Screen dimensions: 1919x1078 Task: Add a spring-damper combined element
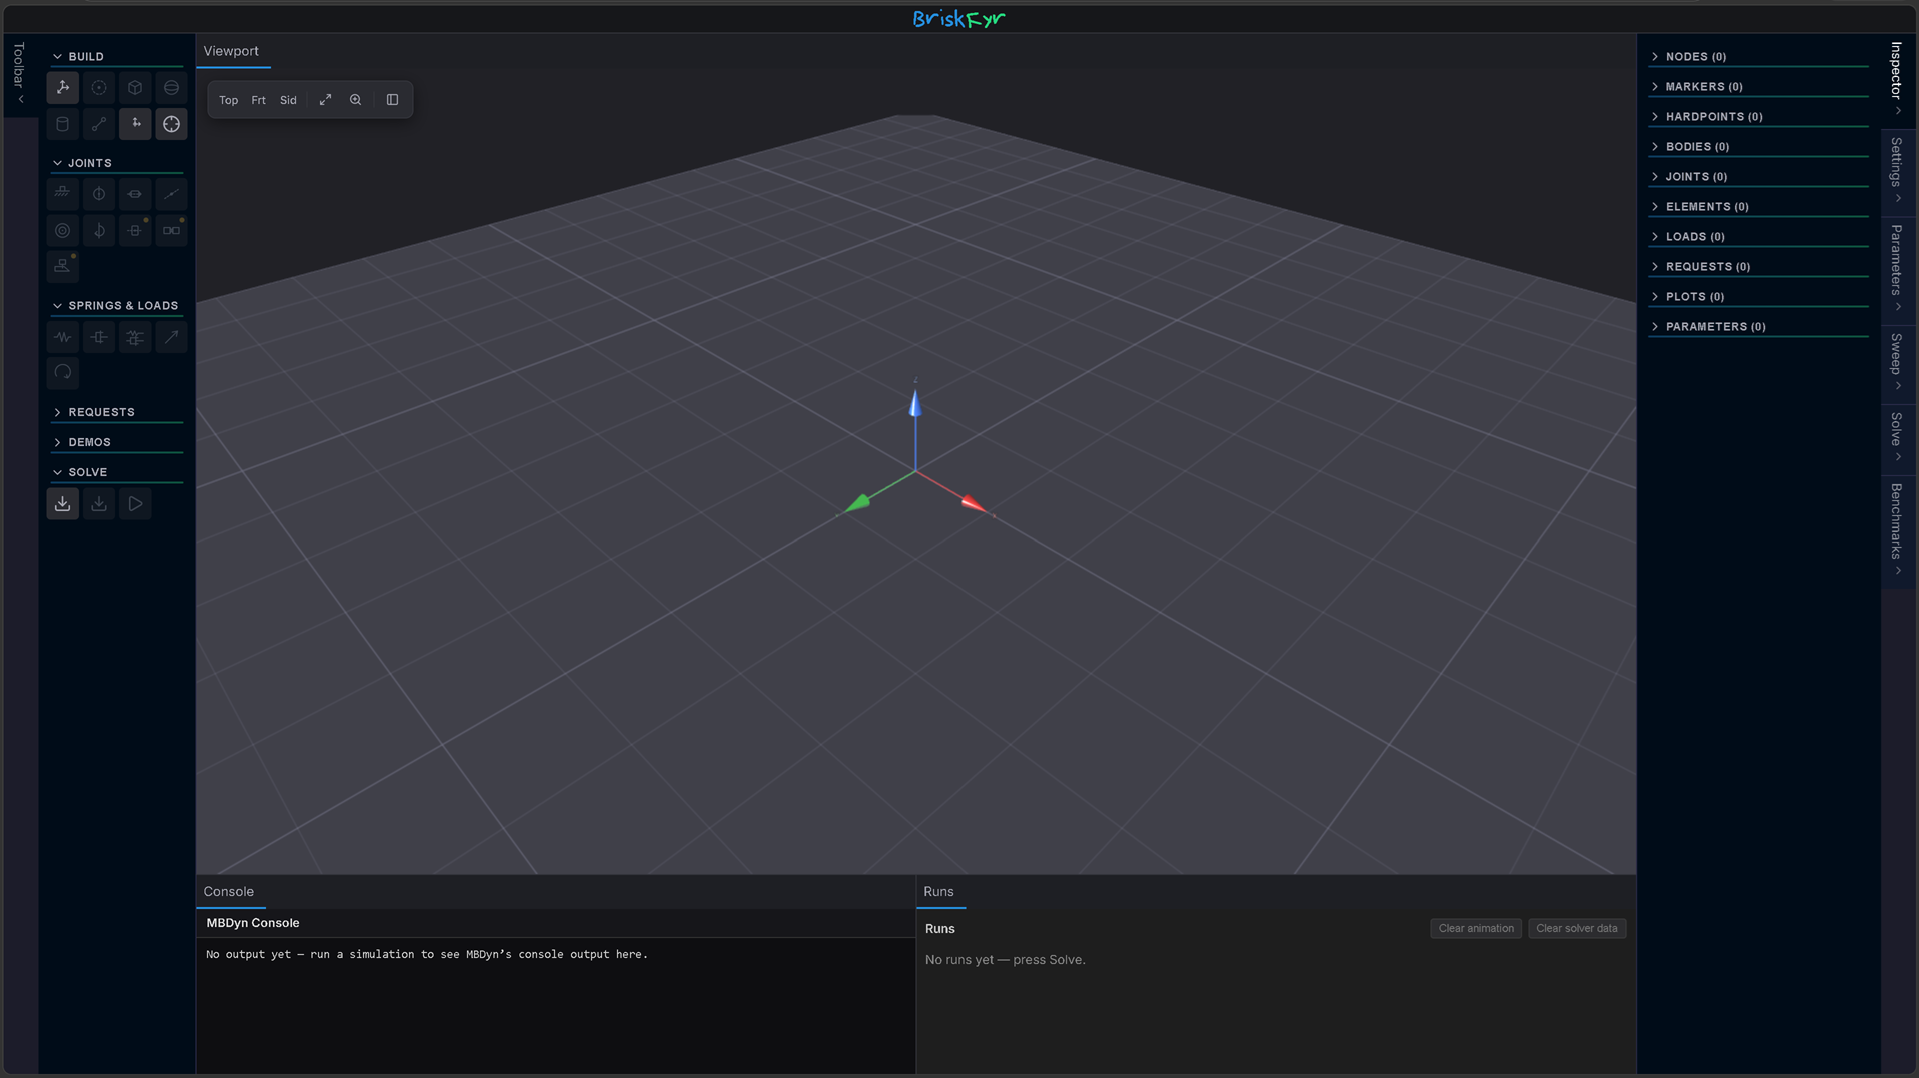(135, 337)
